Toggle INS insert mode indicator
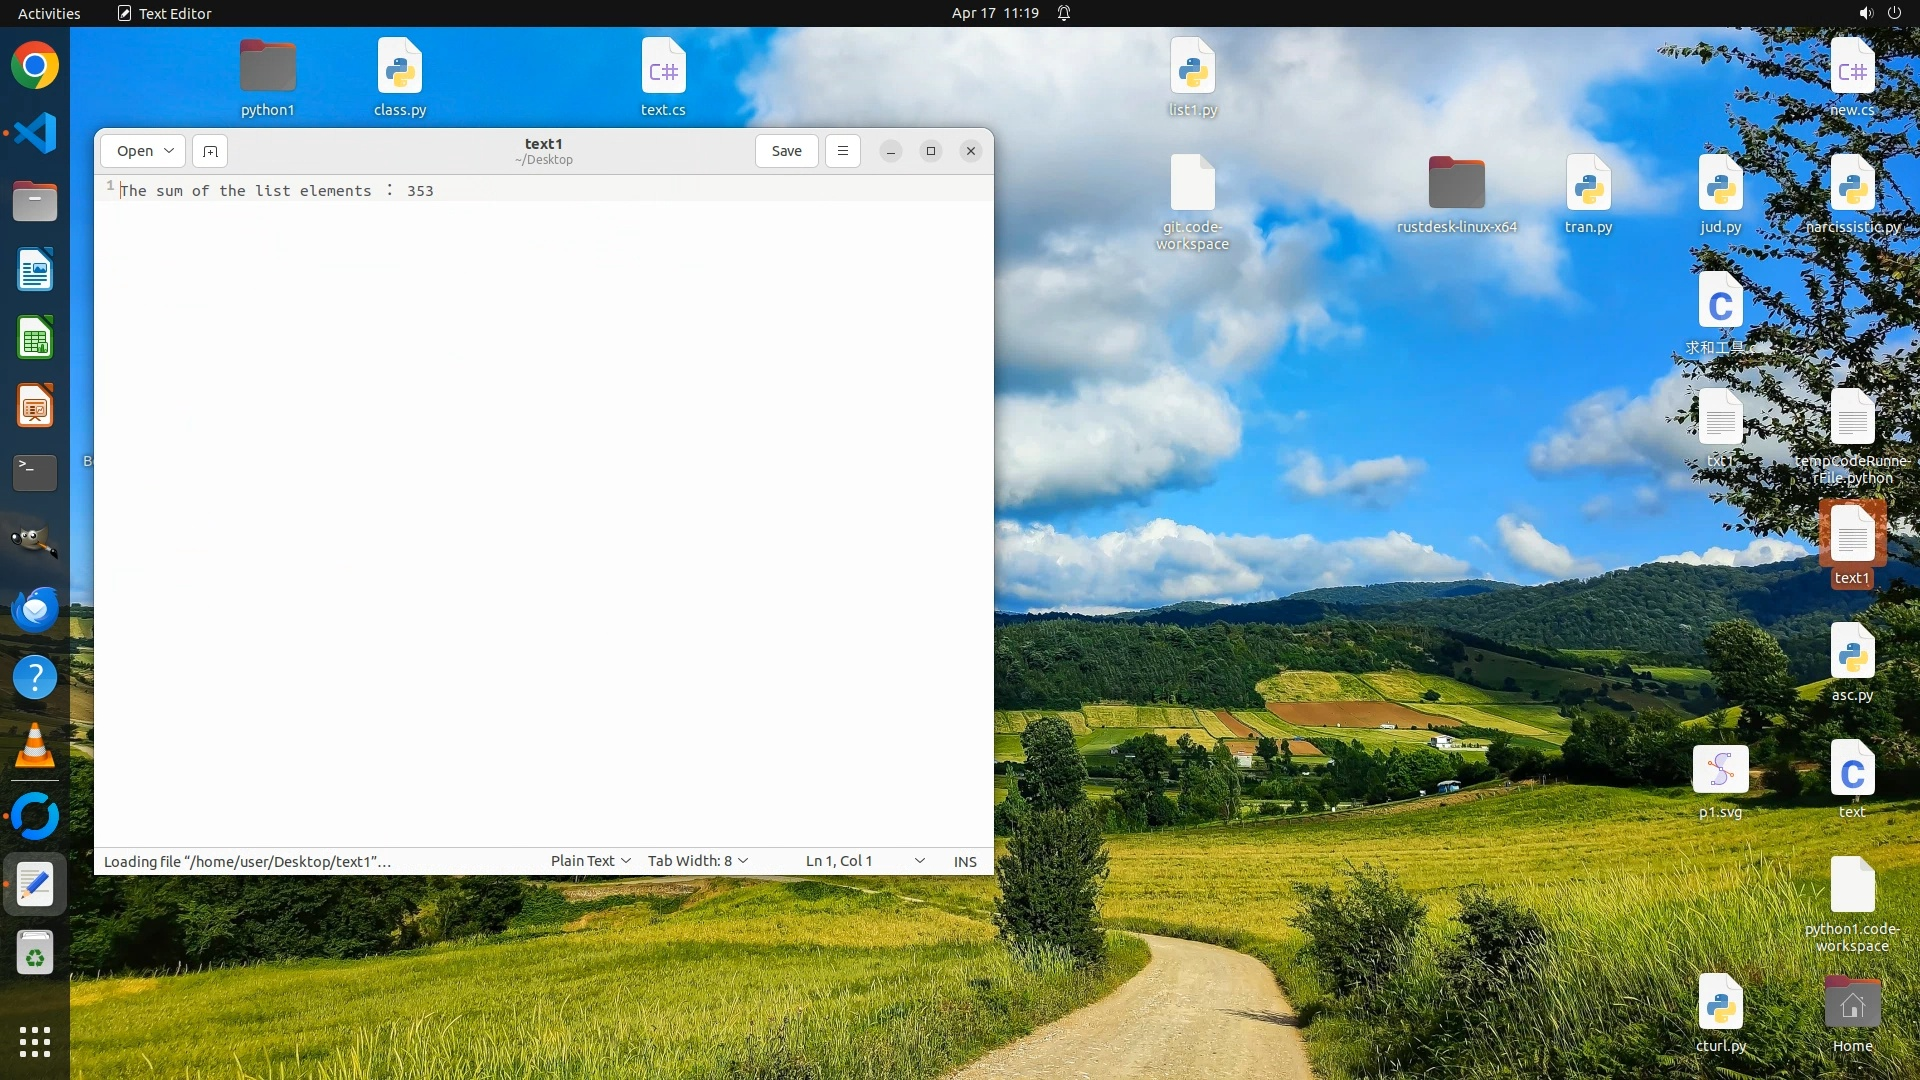 pyautogui.click(x=965, y=861)
